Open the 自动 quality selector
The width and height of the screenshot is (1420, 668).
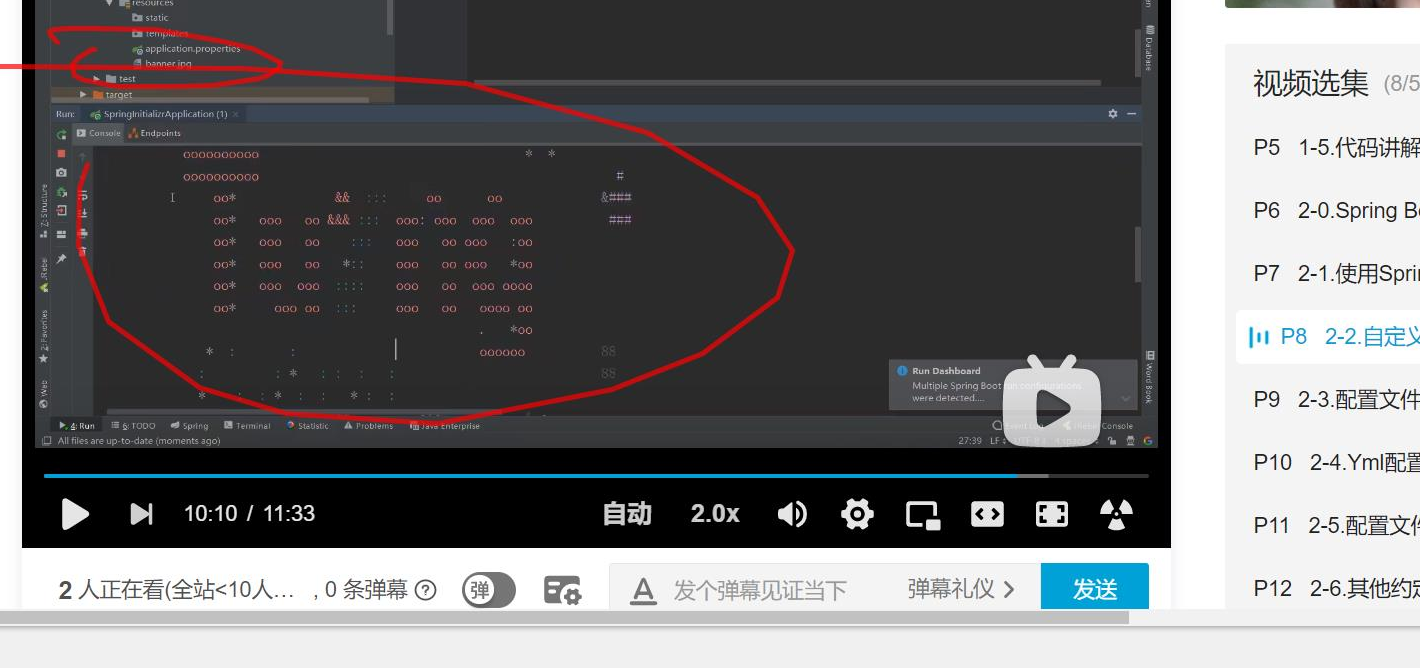pyautogui.click(x=627, y=514)
